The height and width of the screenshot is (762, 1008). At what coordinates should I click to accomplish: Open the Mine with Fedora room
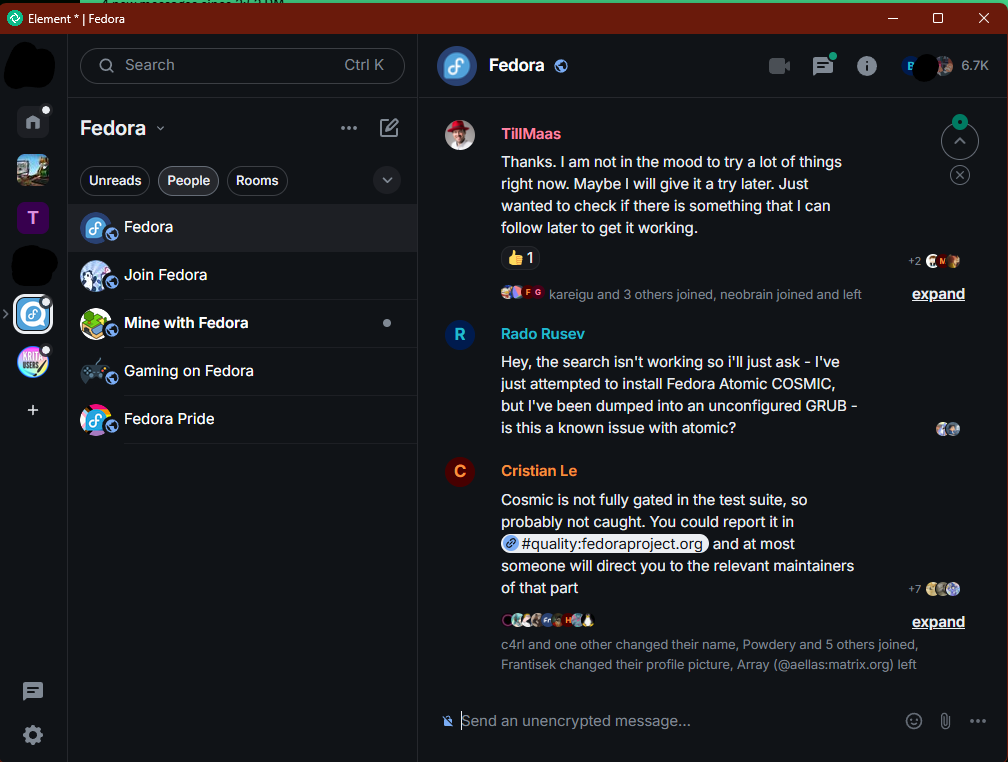point(186,323)
